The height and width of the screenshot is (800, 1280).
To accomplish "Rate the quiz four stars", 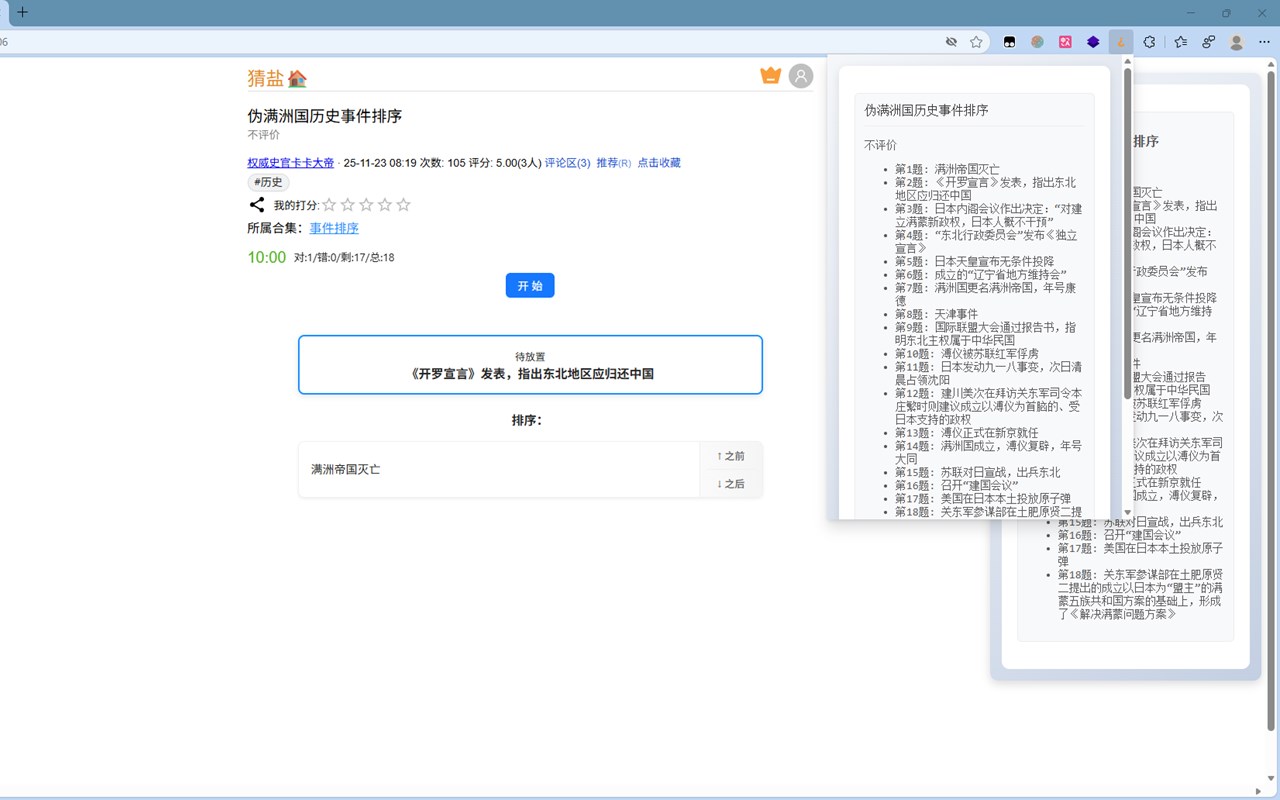I will (385, 205).
